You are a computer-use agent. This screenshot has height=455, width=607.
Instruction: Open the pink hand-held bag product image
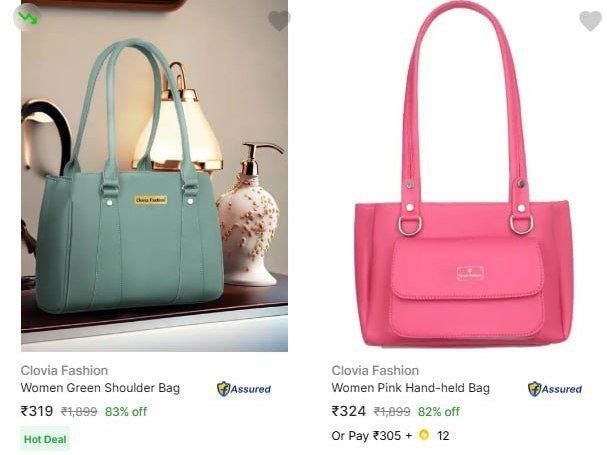[x=464, y=174]
